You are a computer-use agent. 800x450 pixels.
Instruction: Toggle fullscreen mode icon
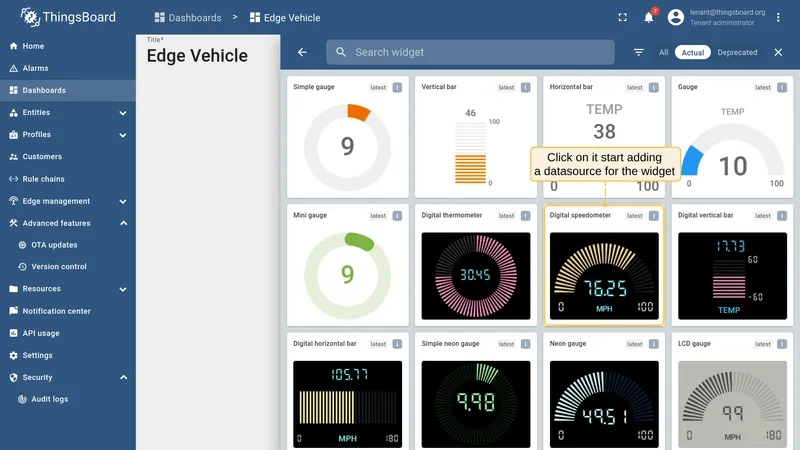coord(622,17)
